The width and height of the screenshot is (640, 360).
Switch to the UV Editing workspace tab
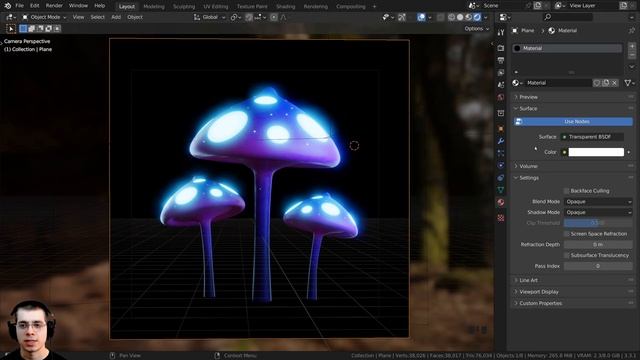click(216, 7)
